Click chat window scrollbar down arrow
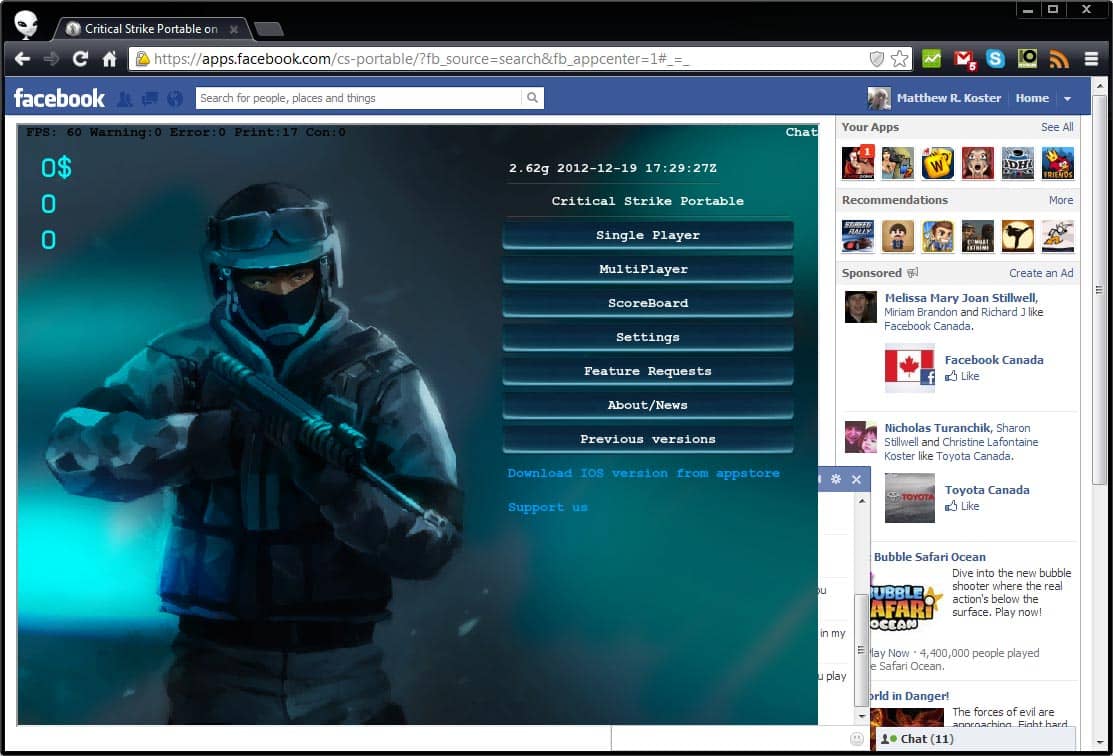Screen dimensions: 1113x756 pos(861,716)
